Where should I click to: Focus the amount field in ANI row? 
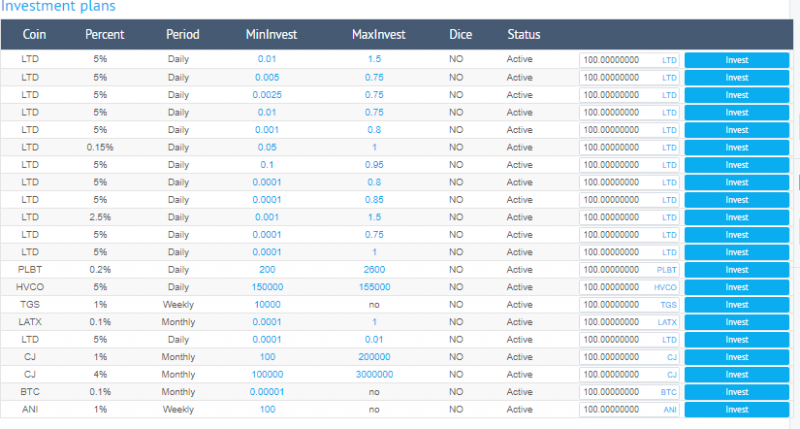[629, 410]
